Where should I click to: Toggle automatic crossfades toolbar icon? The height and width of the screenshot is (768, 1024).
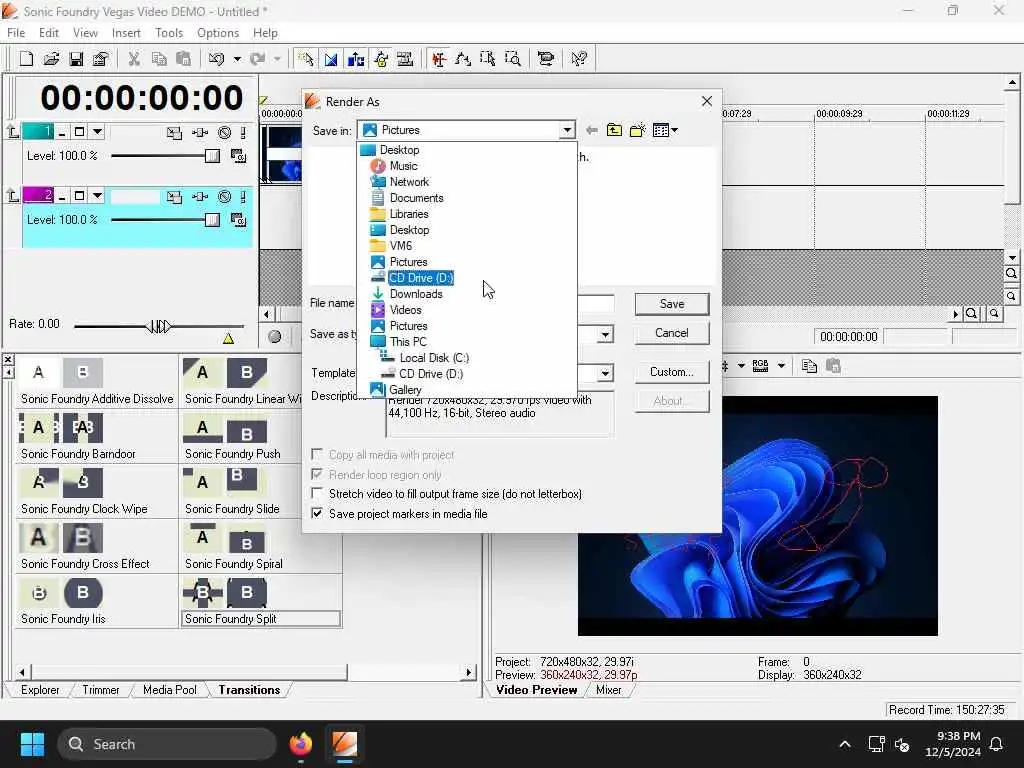pos(331,59)
